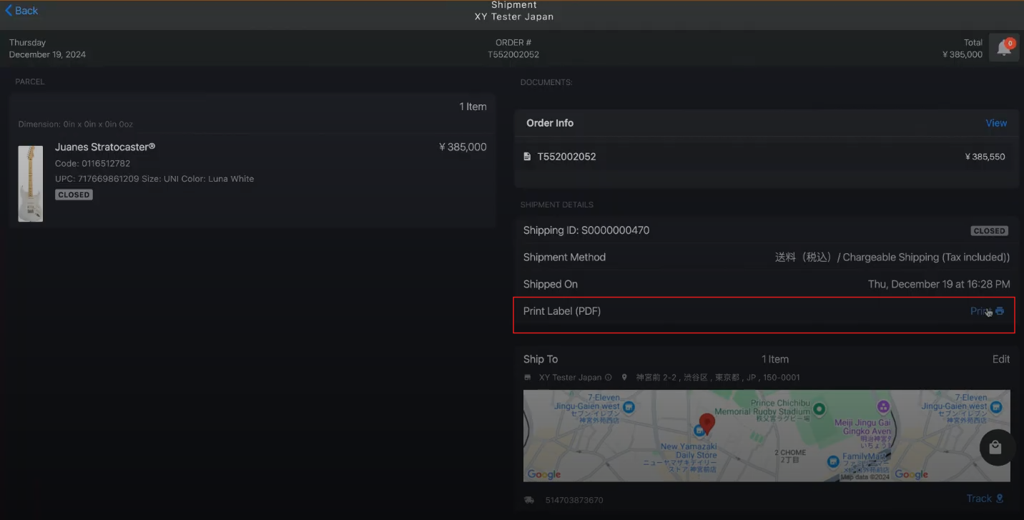Click the store icon before XY Tester Japan
The height and width of the screenshot is (520, 1024).
tap(528, 378)
